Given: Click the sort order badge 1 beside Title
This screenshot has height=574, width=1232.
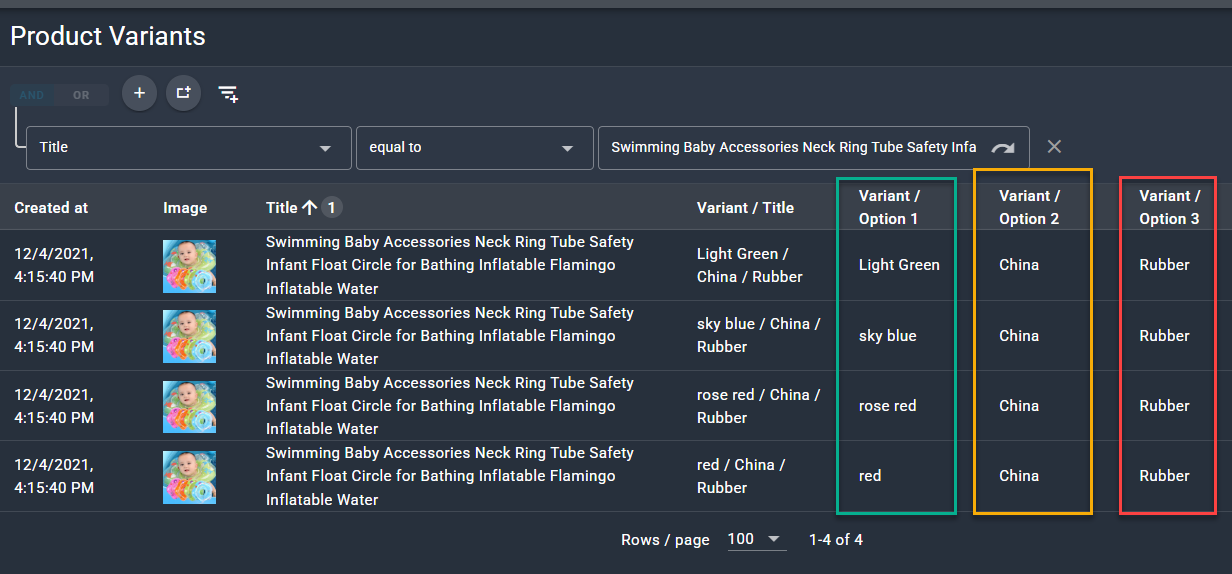Looking at the screenshot, I should point(332,207).
